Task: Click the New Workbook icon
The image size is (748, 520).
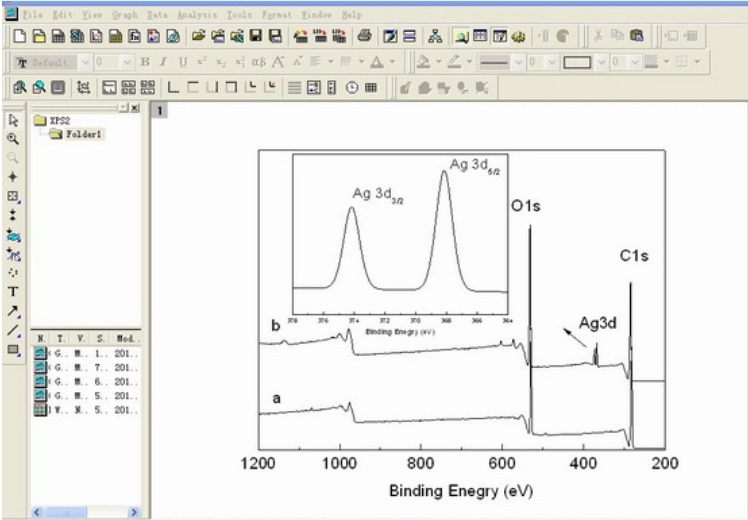Action: tap(58, 36)
